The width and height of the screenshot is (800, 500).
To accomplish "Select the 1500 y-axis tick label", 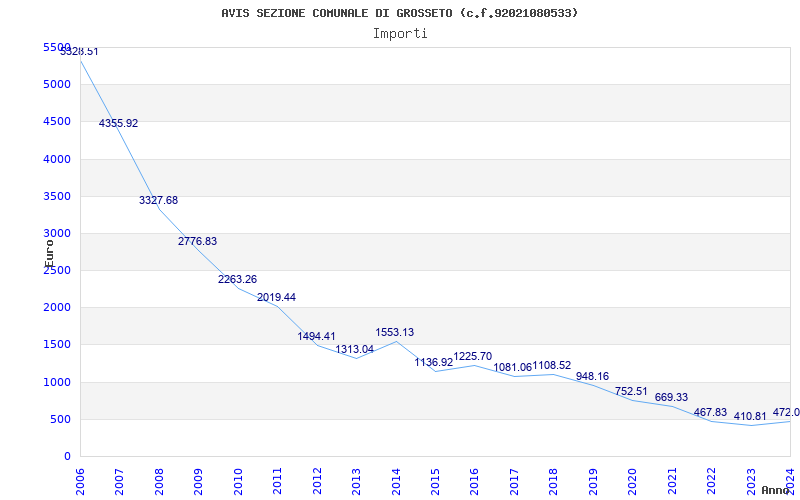I will (x=57, y=344).
